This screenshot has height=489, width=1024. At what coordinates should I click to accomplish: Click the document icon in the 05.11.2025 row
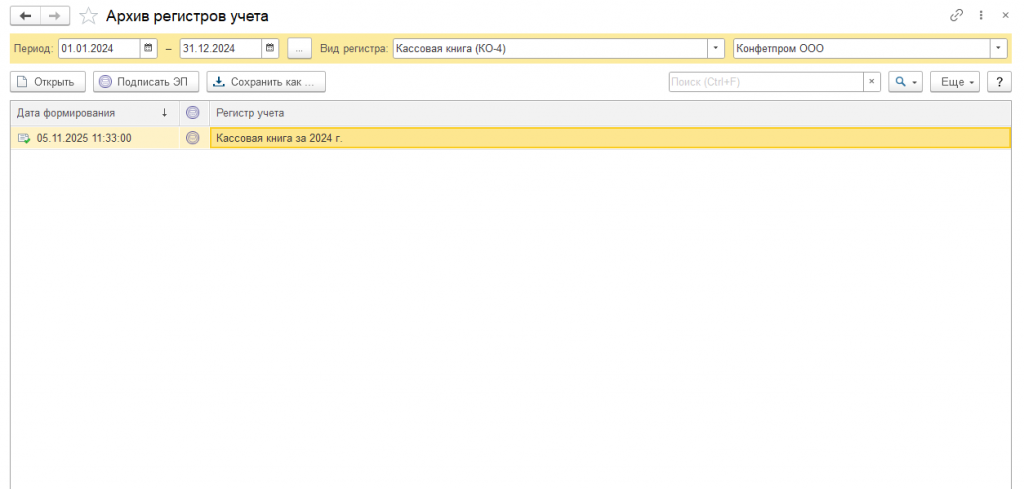coord(24,138)
